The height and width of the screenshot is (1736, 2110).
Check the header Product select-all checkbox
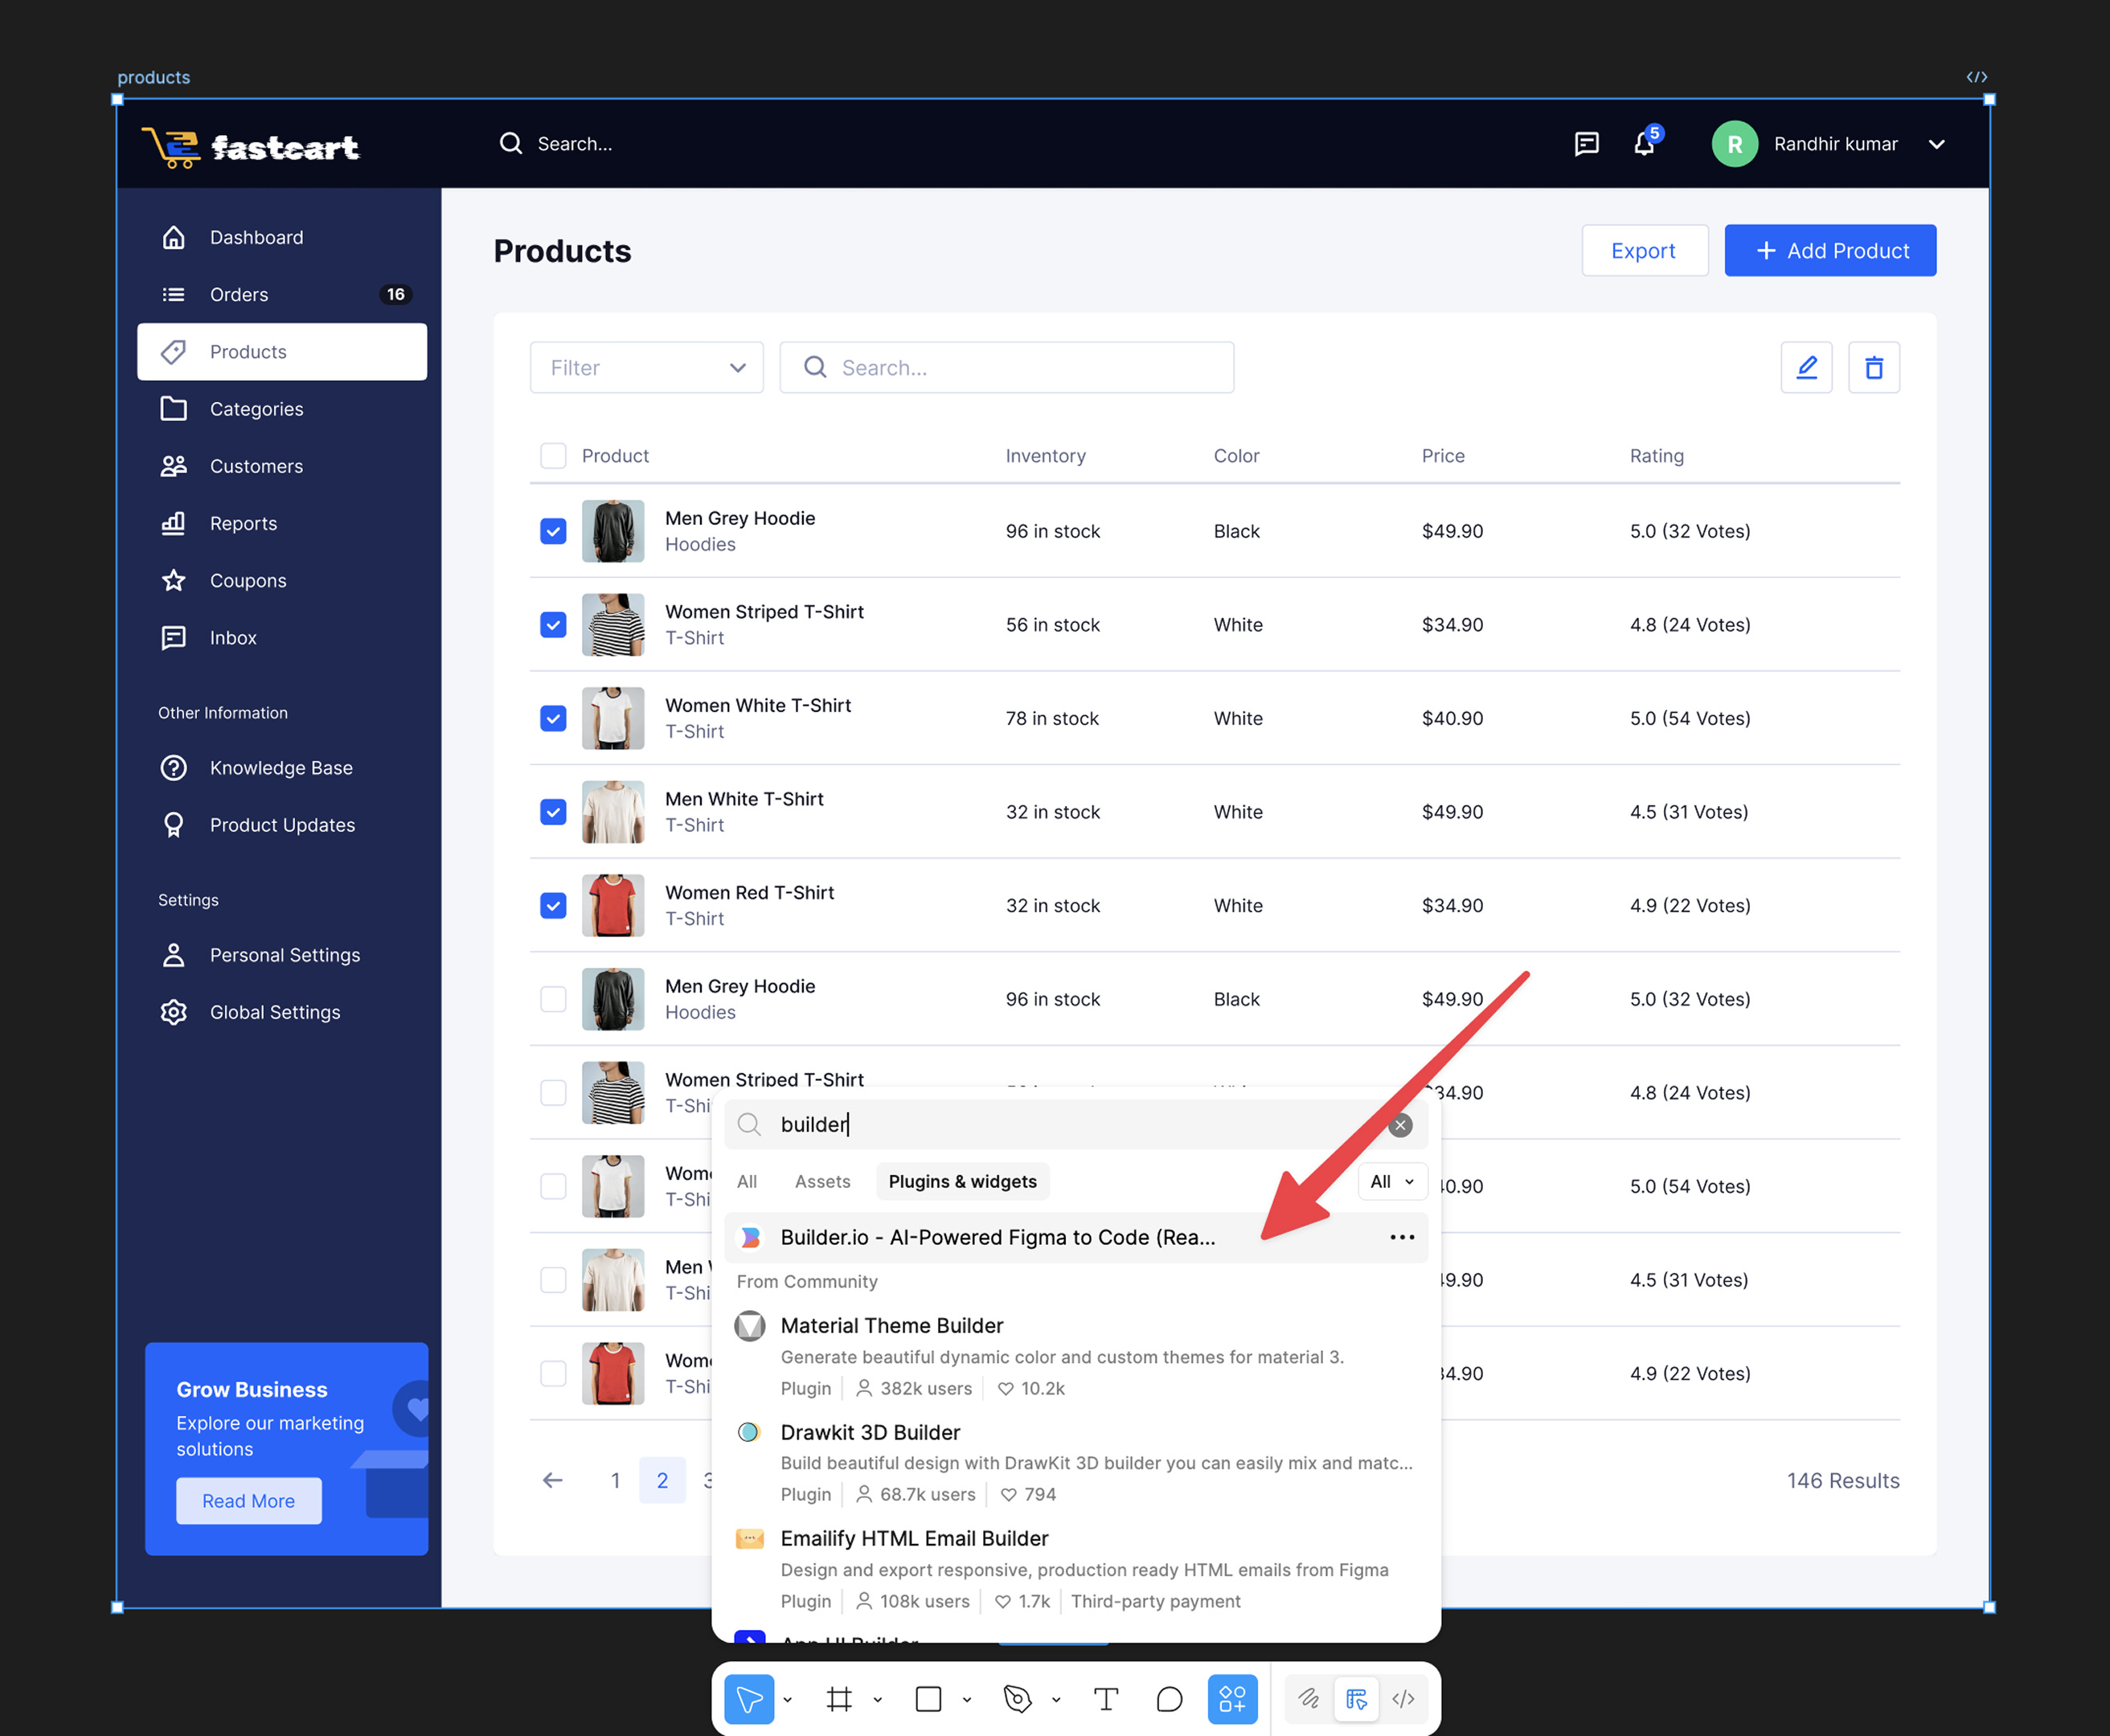pos(553,456)
